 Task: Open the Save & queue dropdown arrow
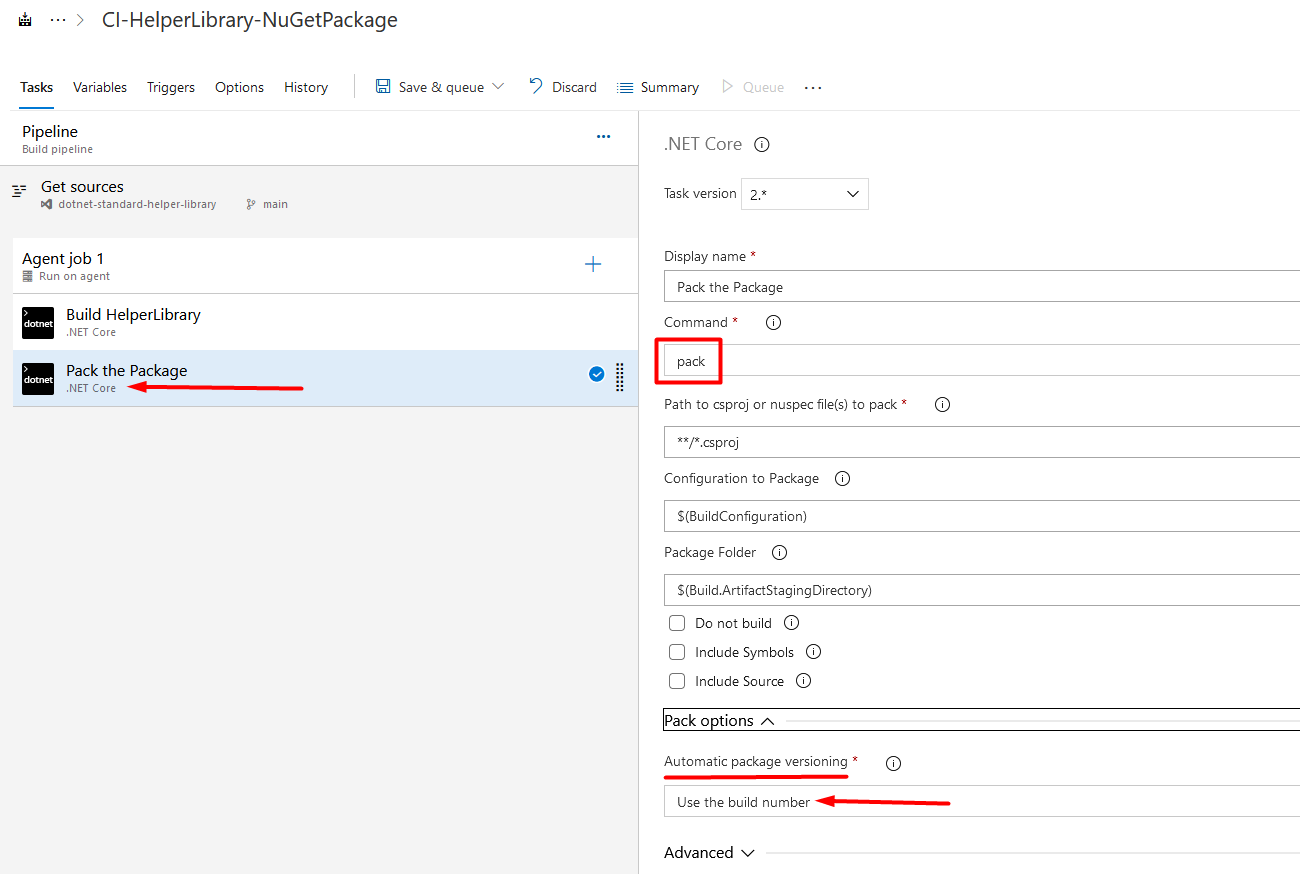(x=498, y=87)
